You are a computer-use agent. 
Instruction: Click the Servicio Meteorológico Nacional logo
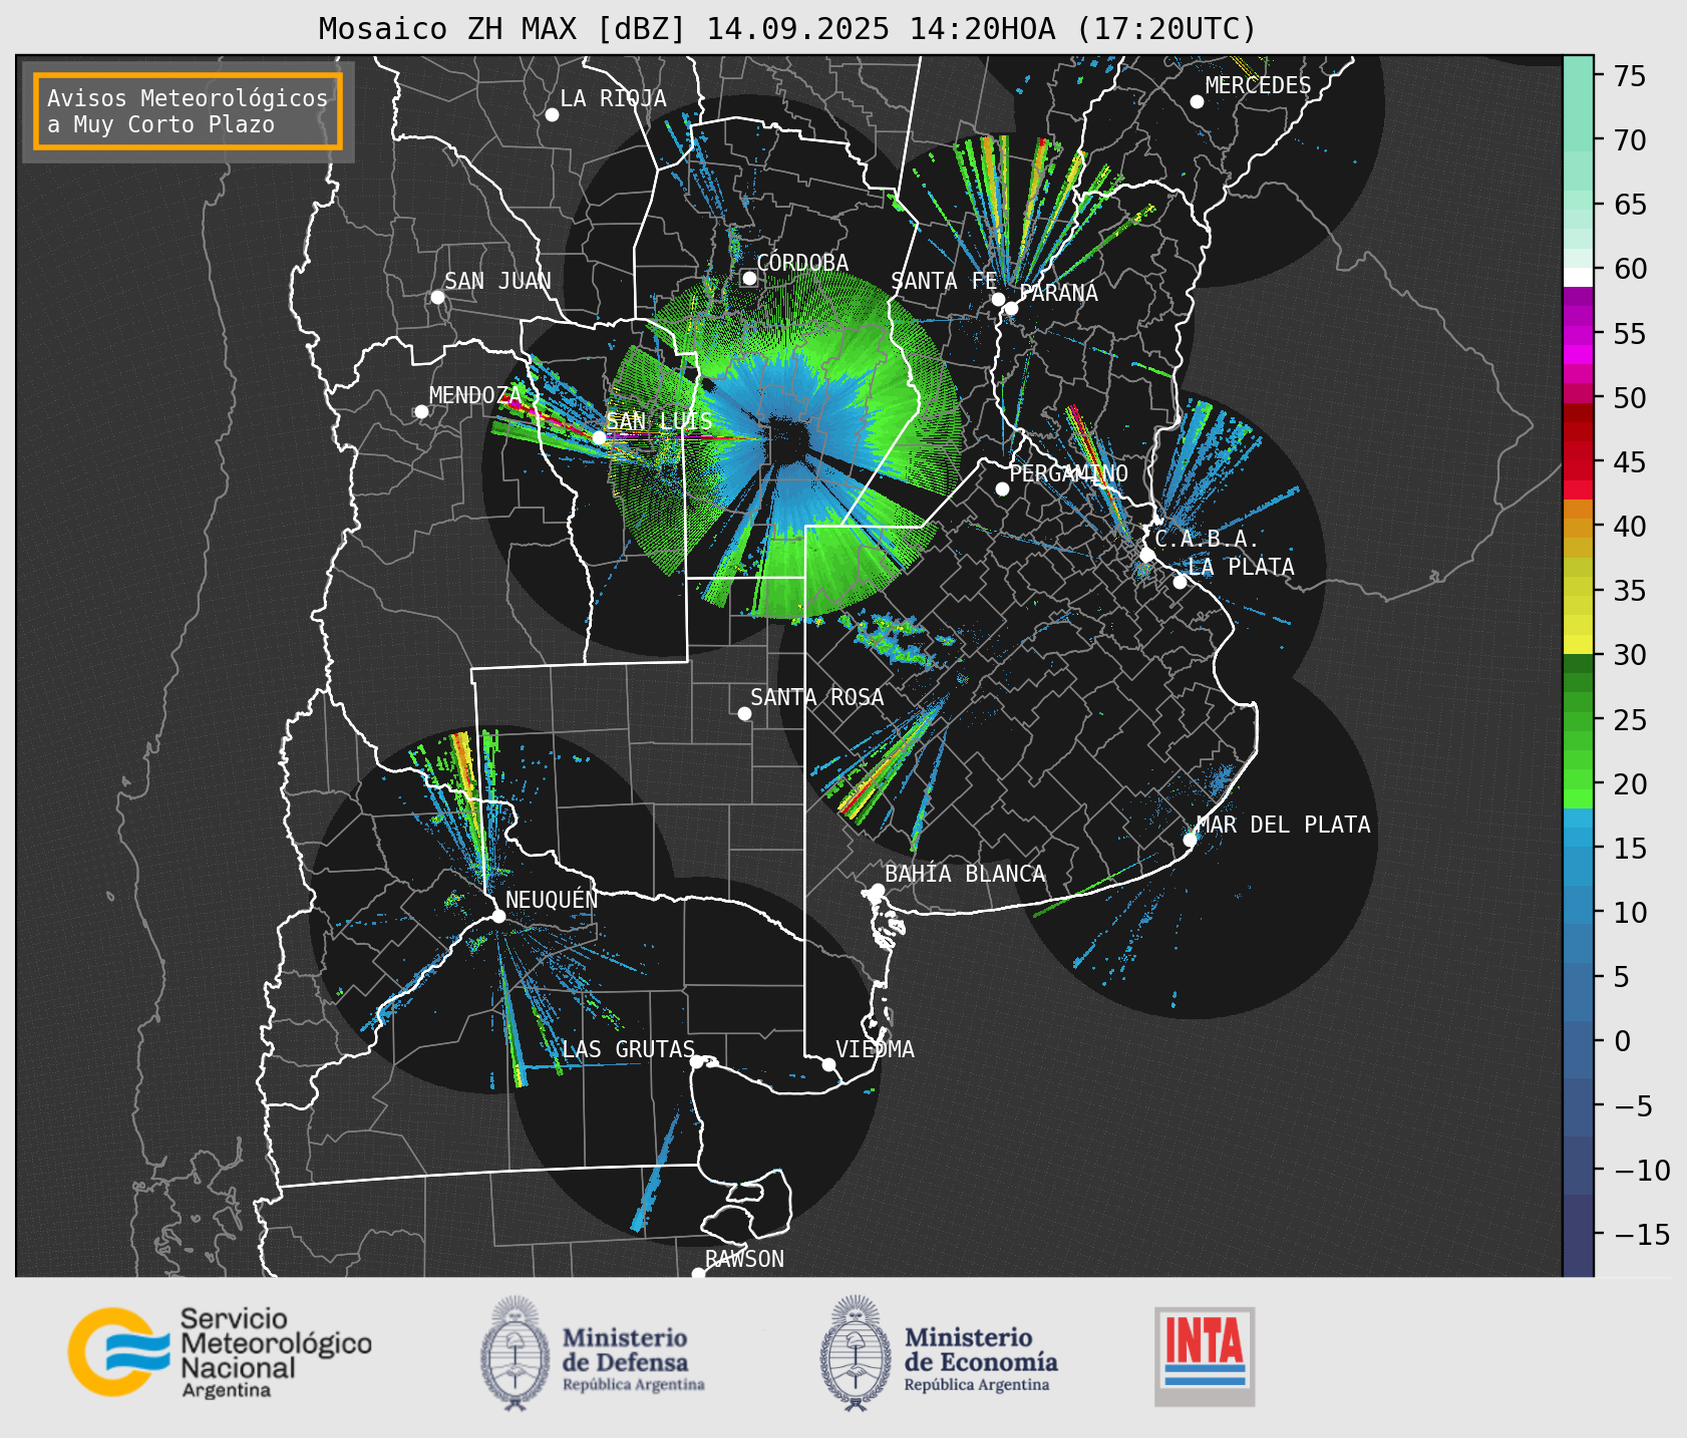coord(219,1352)
